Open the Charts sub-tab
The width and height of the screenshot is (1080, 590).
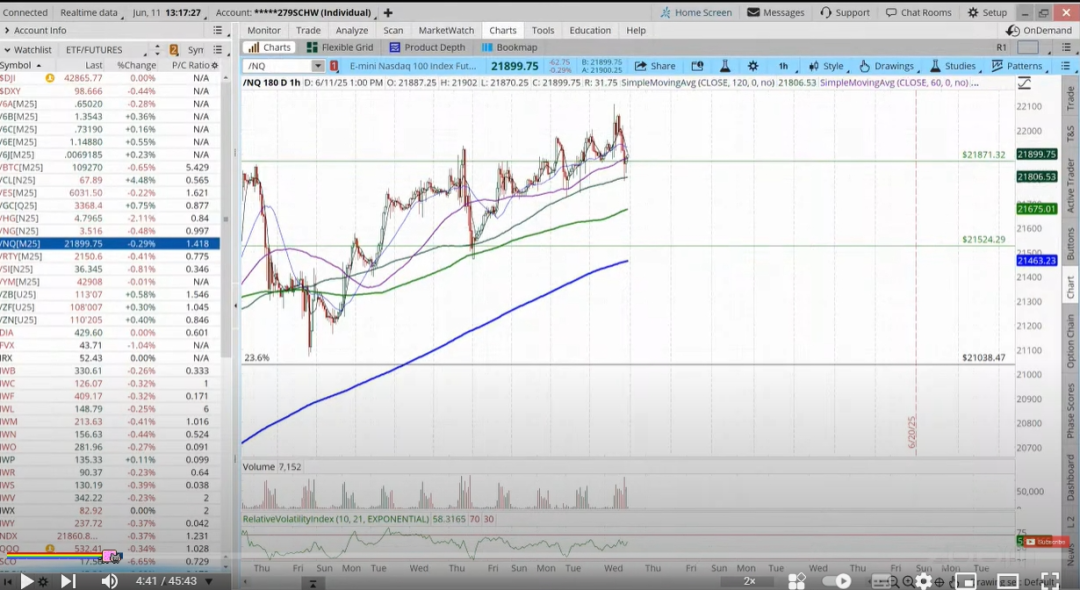point(270,48)
